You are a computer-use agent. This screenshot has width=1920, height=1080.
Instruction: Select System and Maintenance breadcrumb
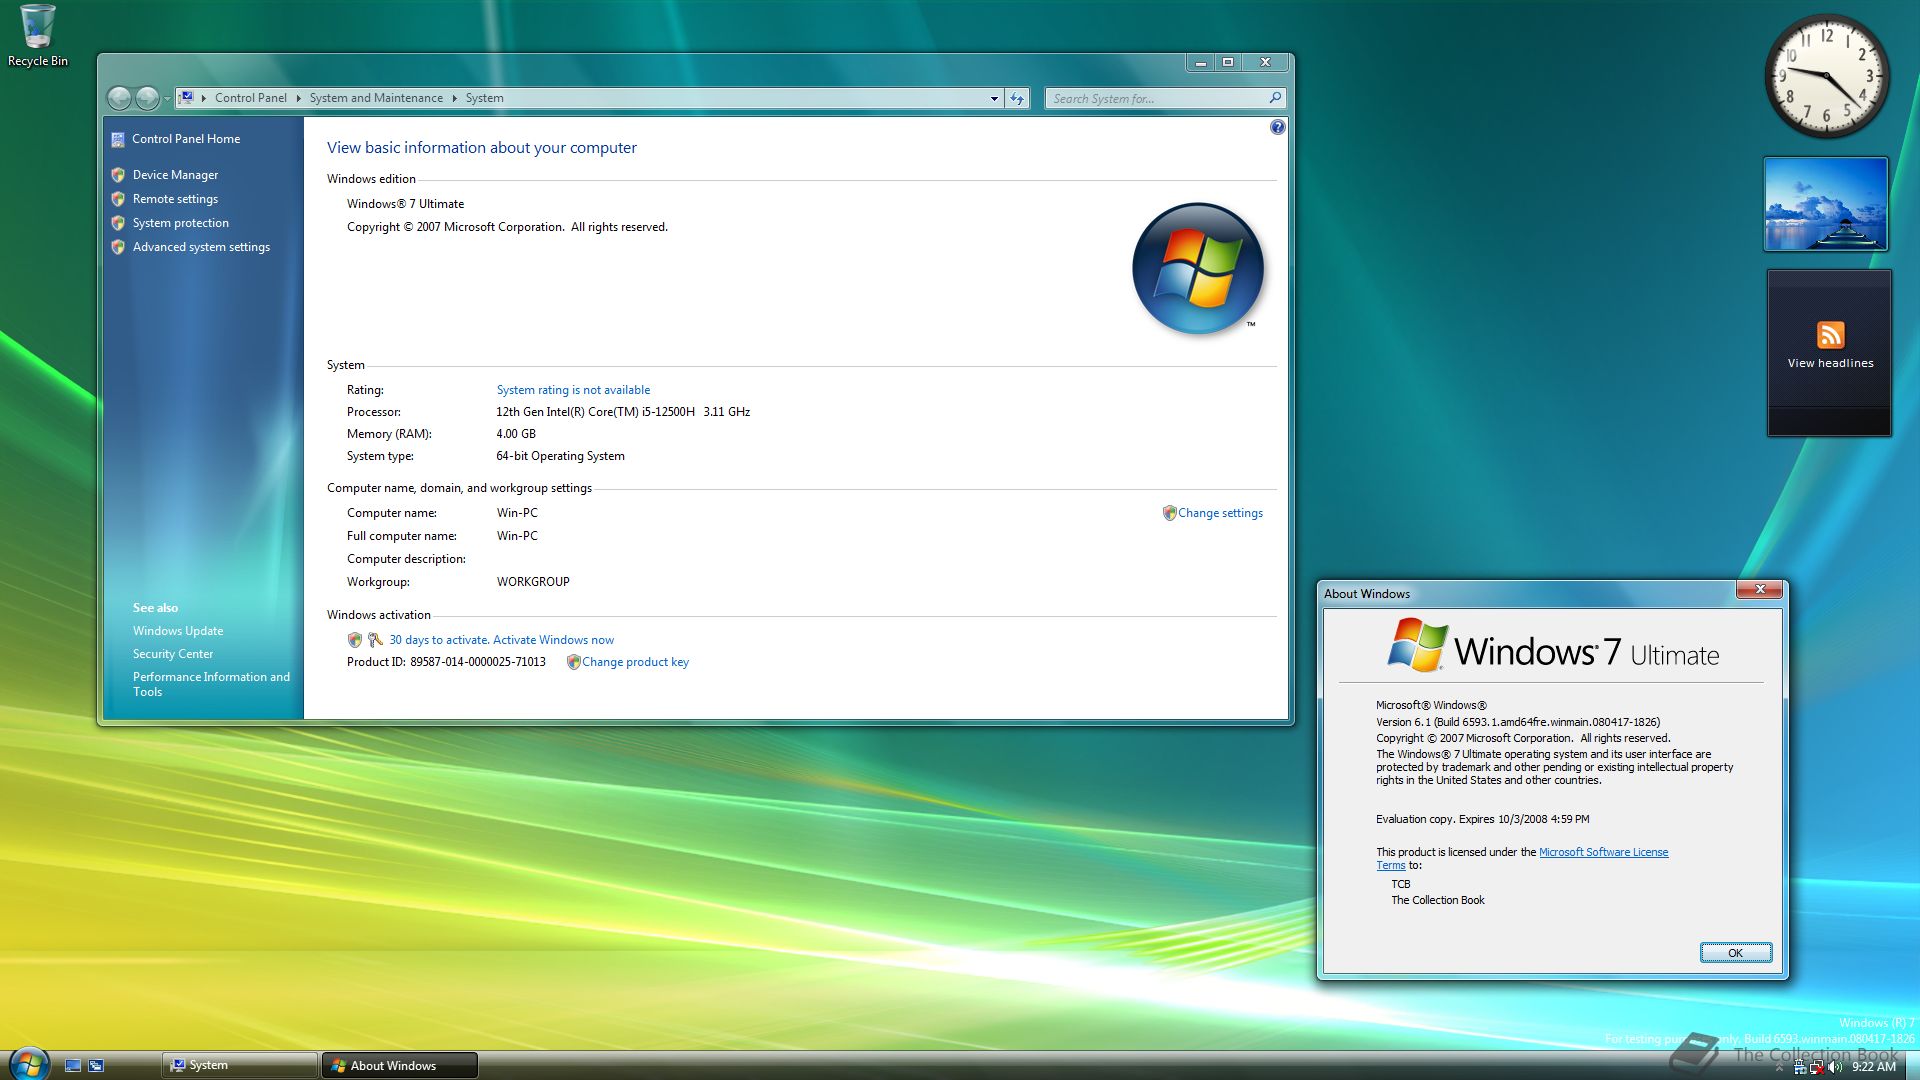(x=376, y=98)
